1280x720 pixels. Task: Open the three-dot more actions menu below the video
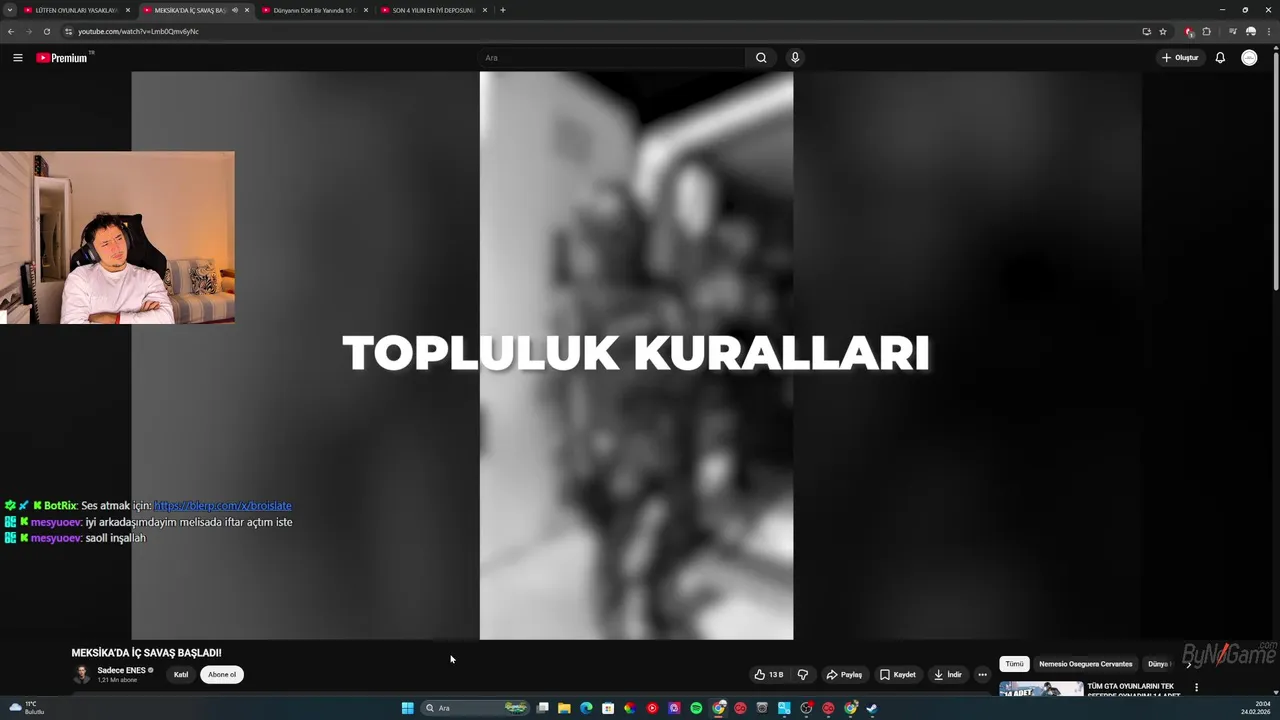click(x=982, y=675)
